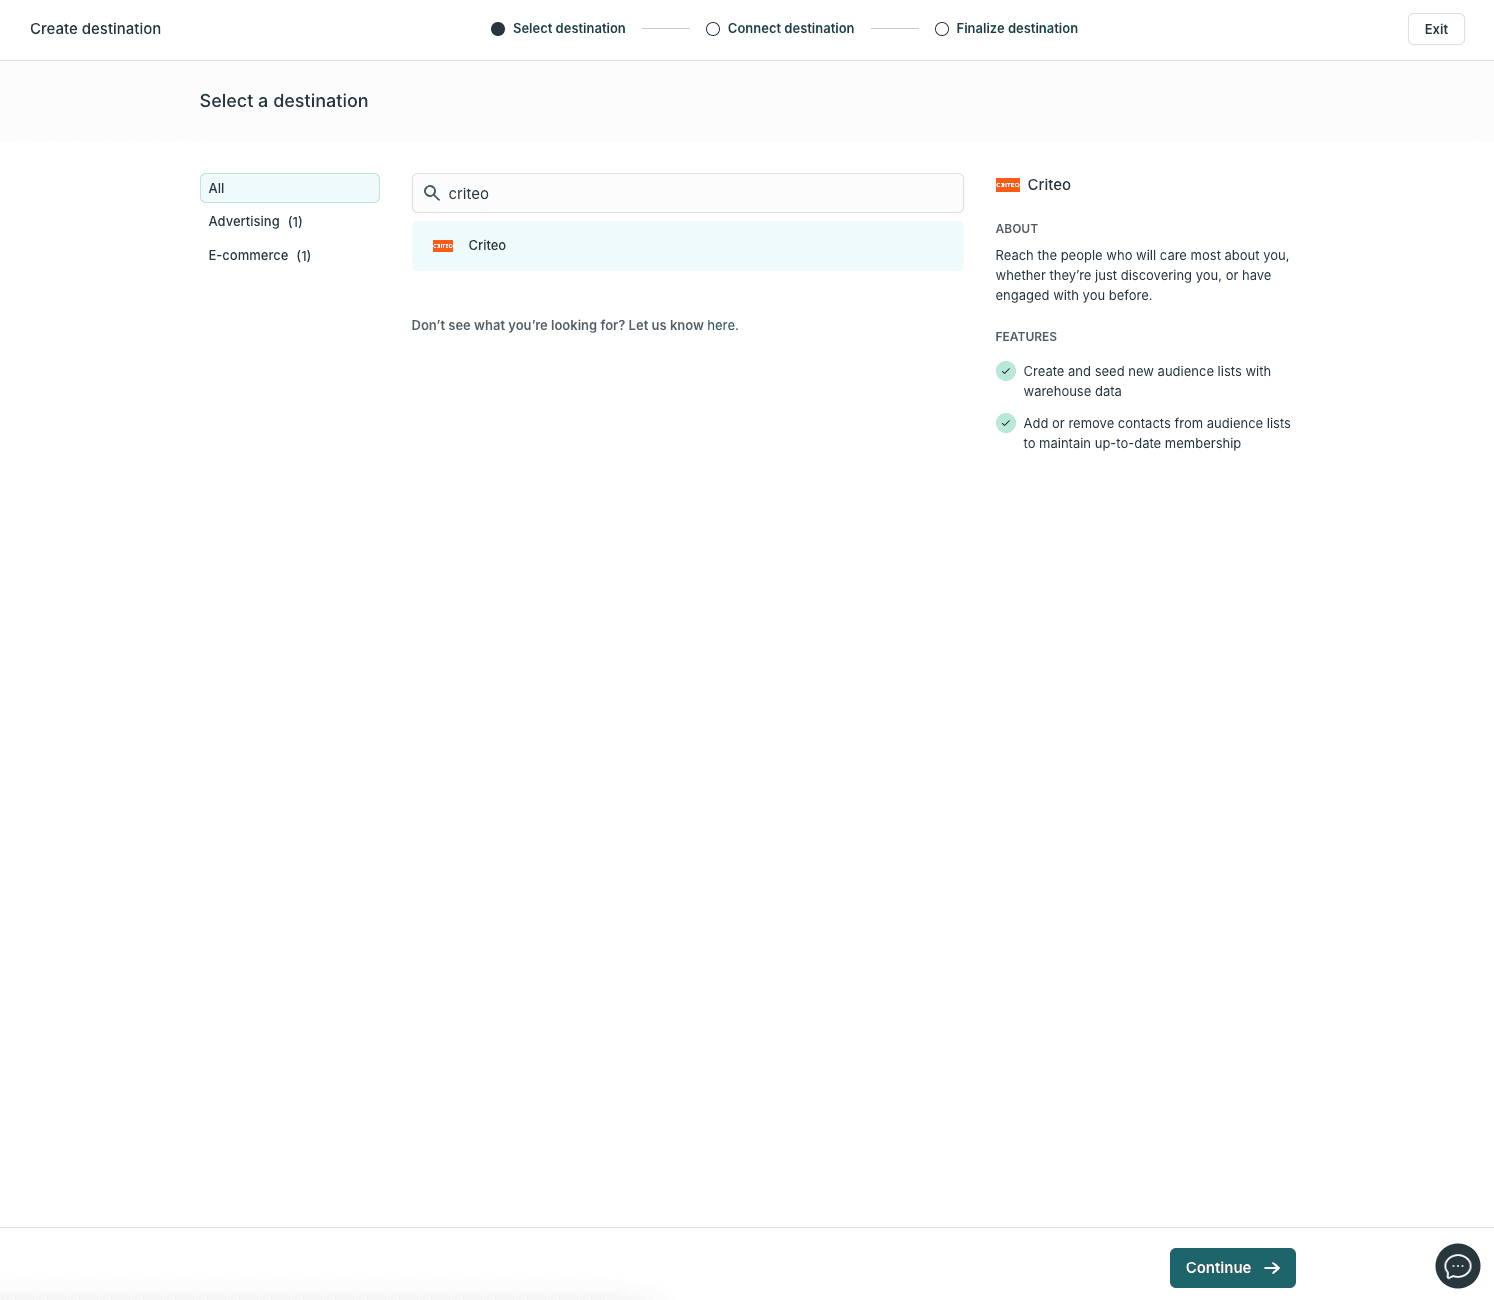Select the Advertising category filter

click(x=255, y=221)
